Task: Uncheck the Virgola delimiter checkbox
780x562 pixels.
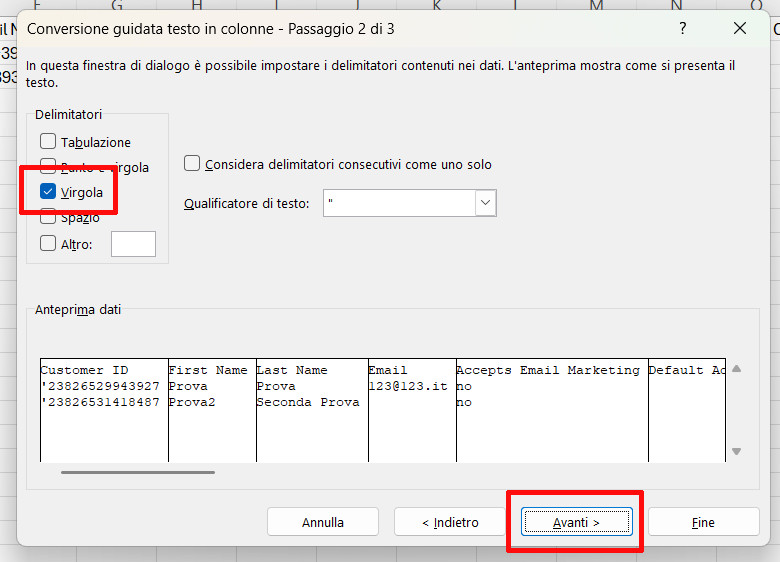Action: point(48,191)
